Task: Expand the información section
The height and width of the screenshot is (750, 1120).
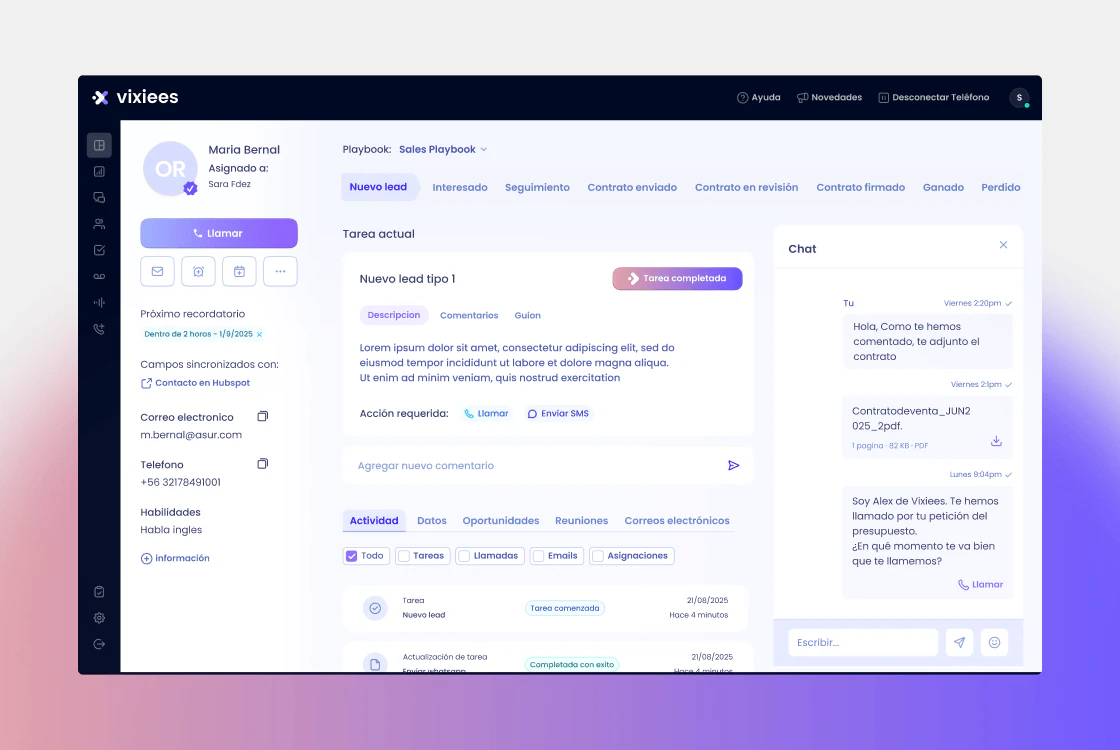Action: click(x=175, y=558)
